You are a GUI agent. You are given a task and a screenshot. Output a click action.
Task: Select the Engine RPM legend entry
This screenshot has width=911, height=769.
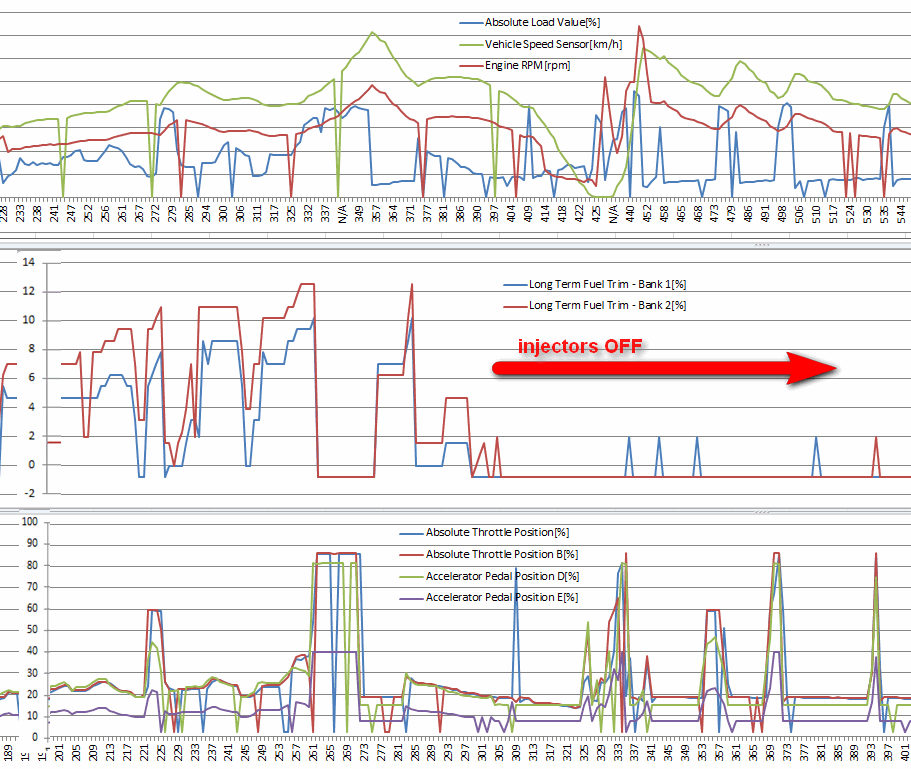515,66
